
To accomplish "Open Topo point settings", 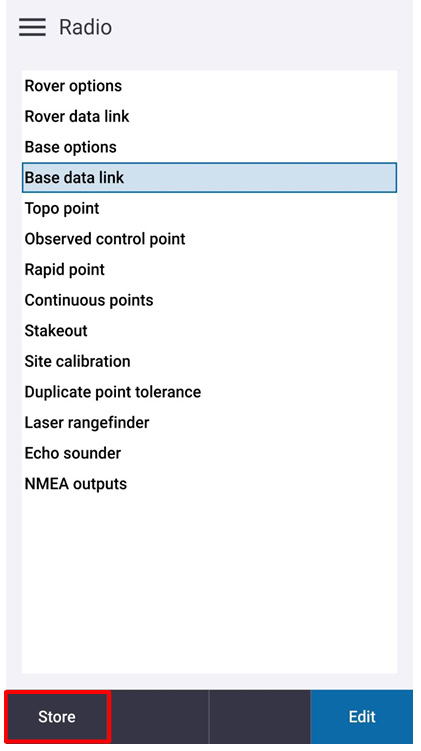I will click(x=209, y=208).
